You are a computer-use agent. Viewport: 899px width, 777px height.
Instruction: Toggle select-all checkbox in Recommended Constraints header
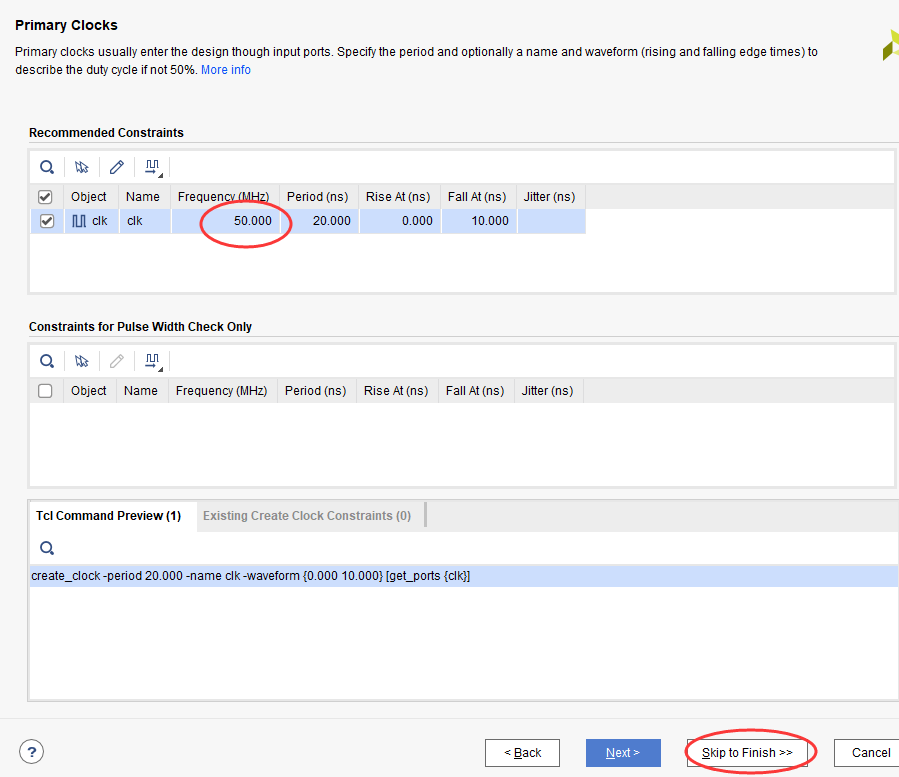point(45,197)
